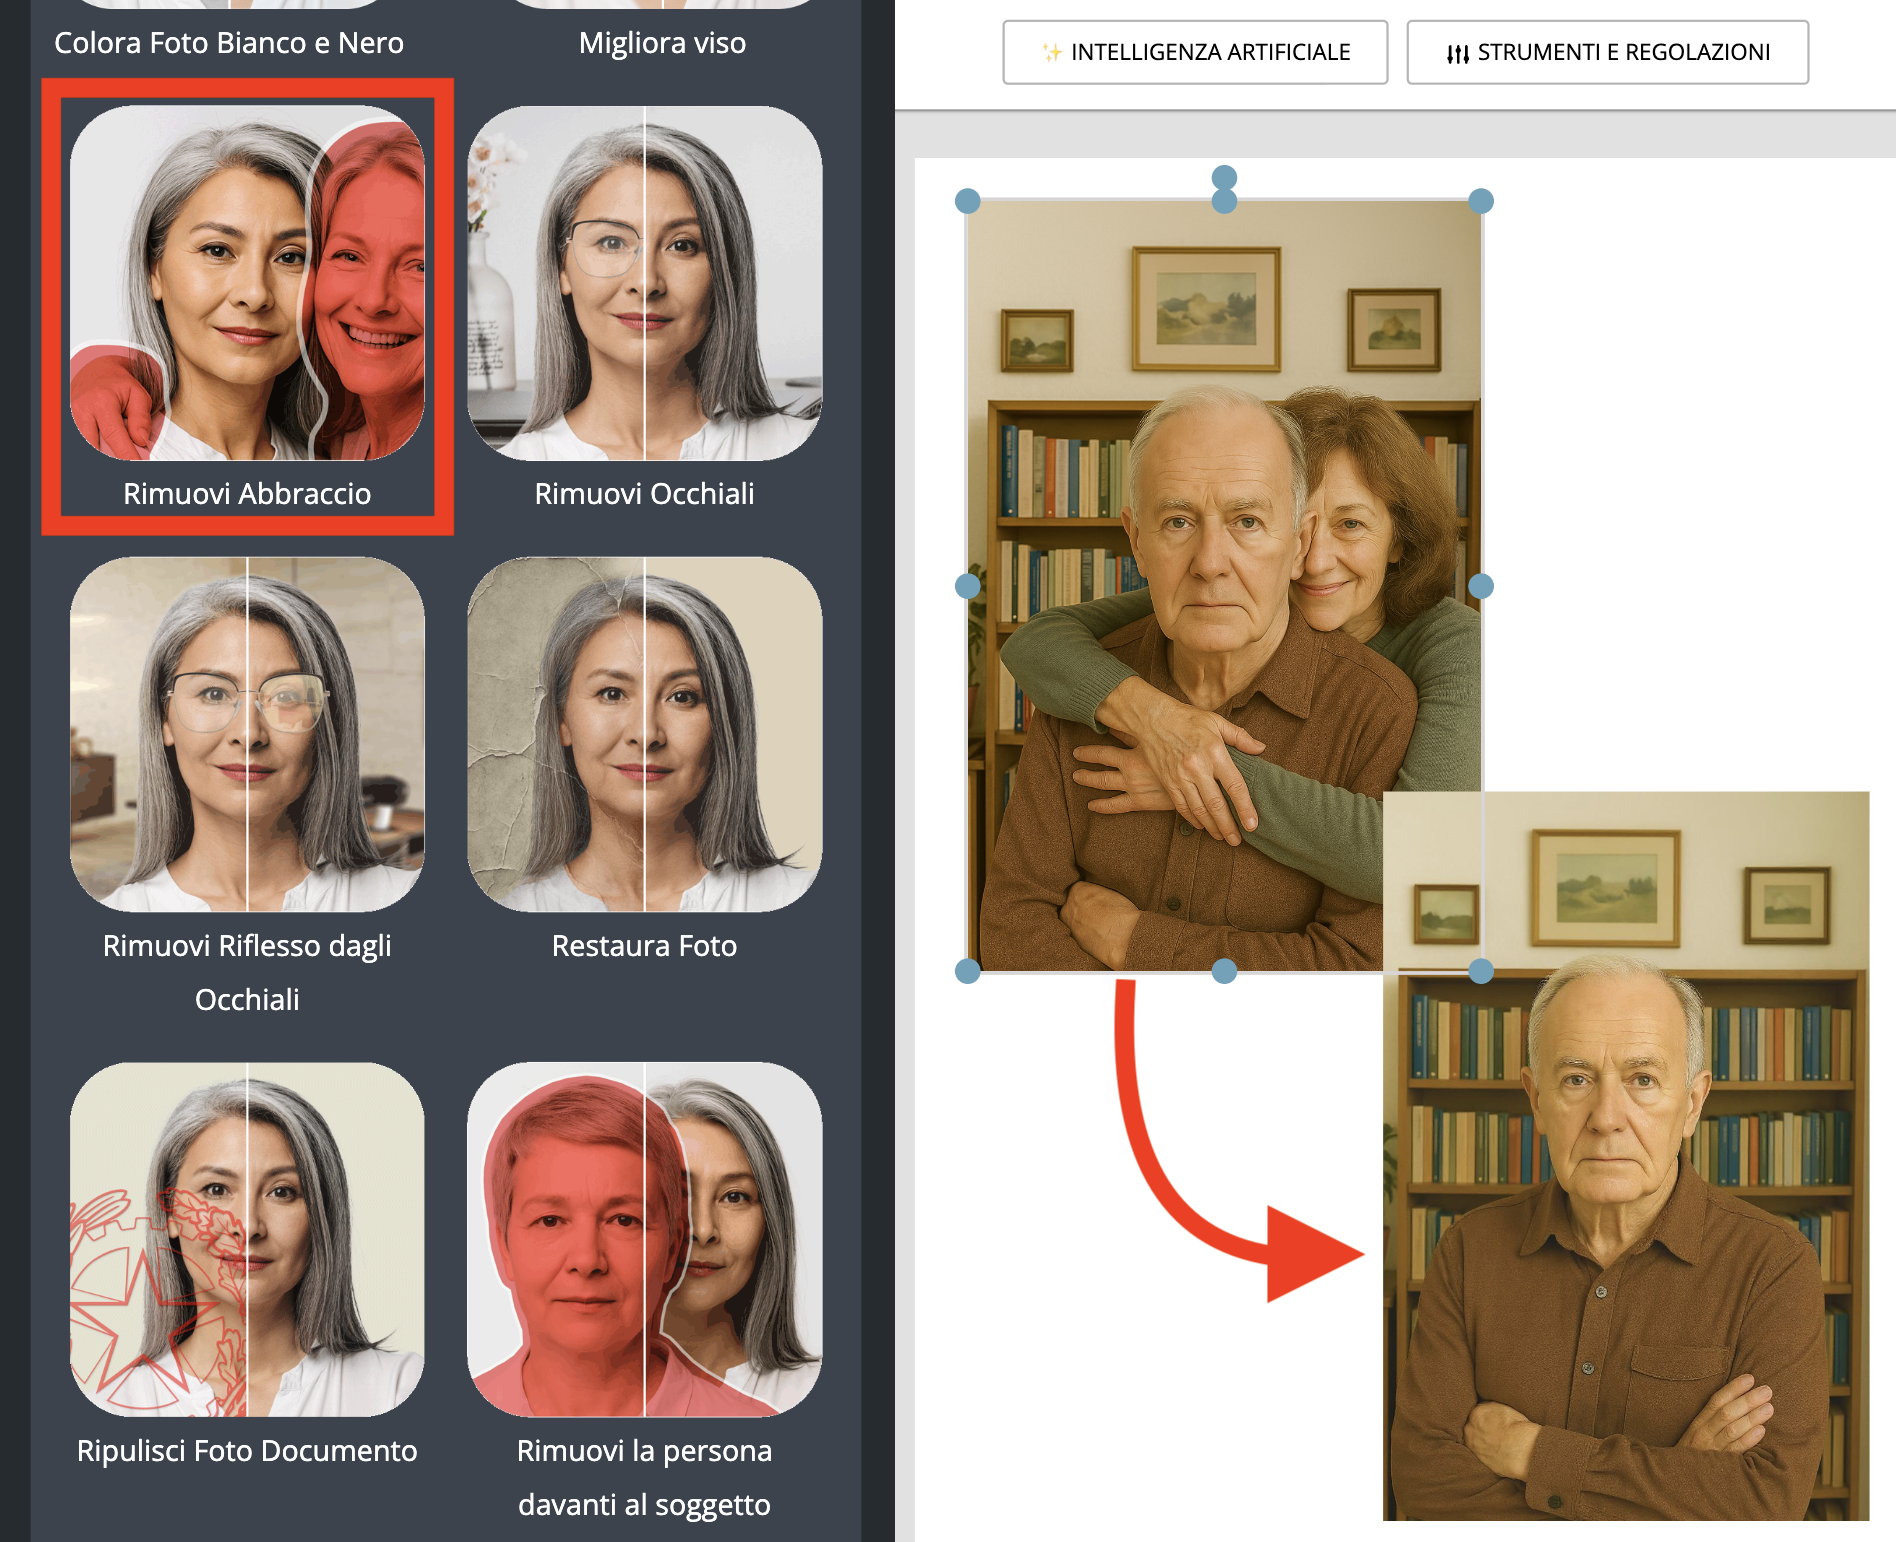Image resolution: width=1896 pixels, height=1542 pixels.
Task: Select the Colora Foto Bianco e Nero tool
Action: point(230,42)
